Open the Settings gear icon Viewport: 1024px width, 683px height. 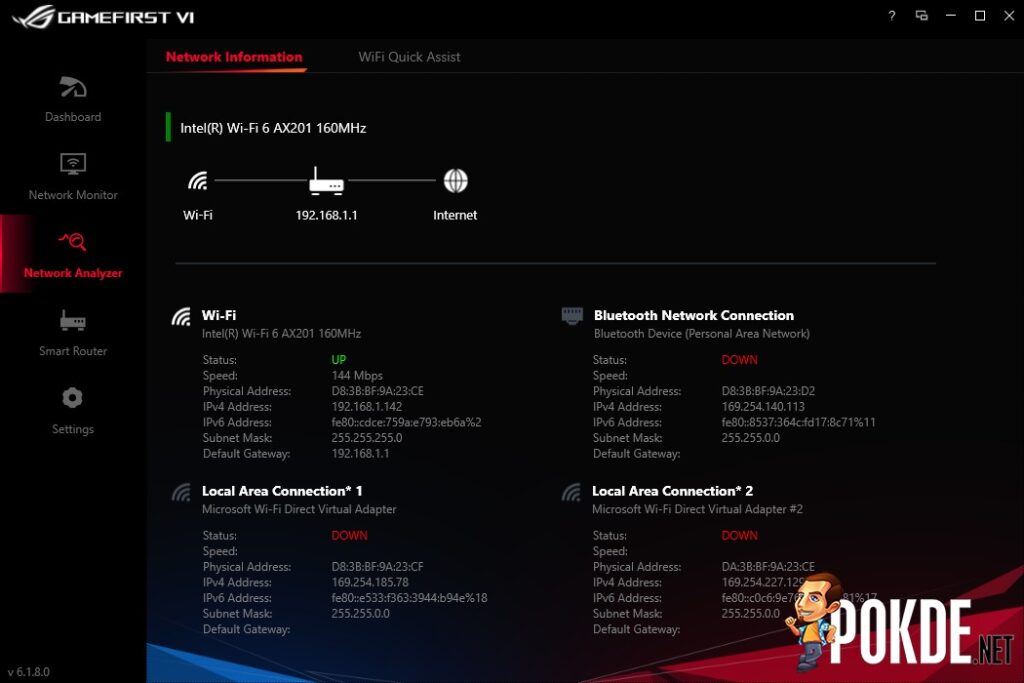(x=72, y=398)
